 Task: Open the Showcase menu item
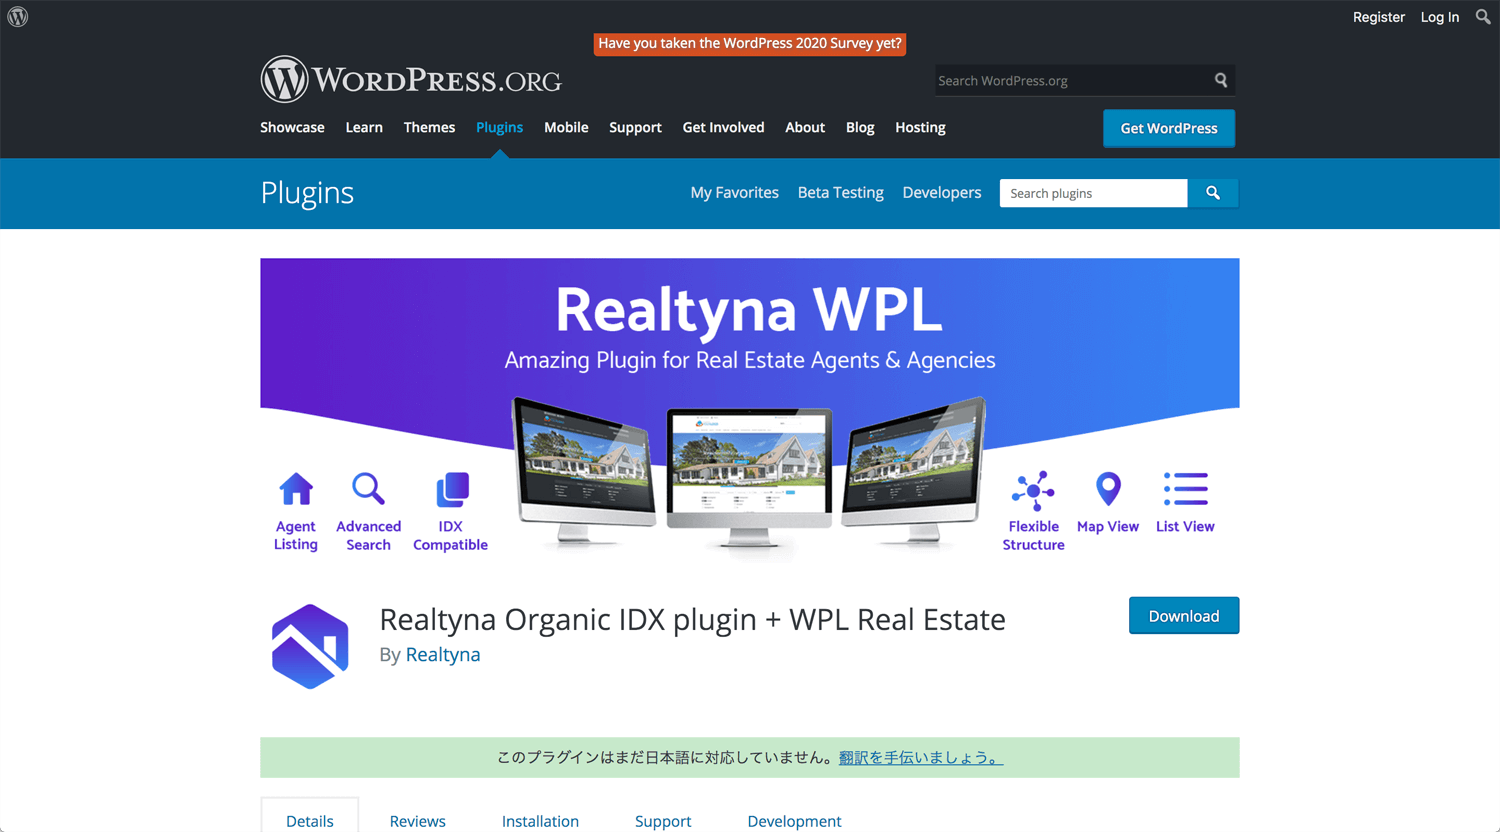pyautogui.click(x=292, y=127)
